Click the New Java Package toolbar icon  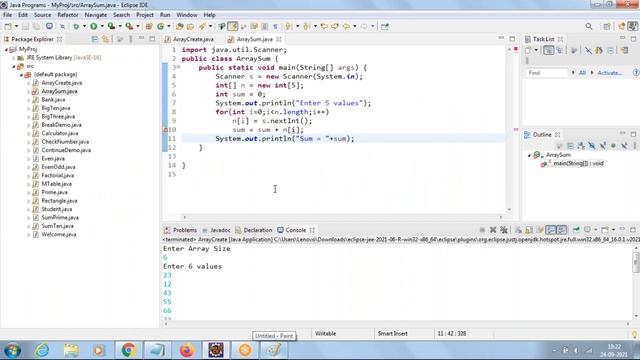(149, 27)
